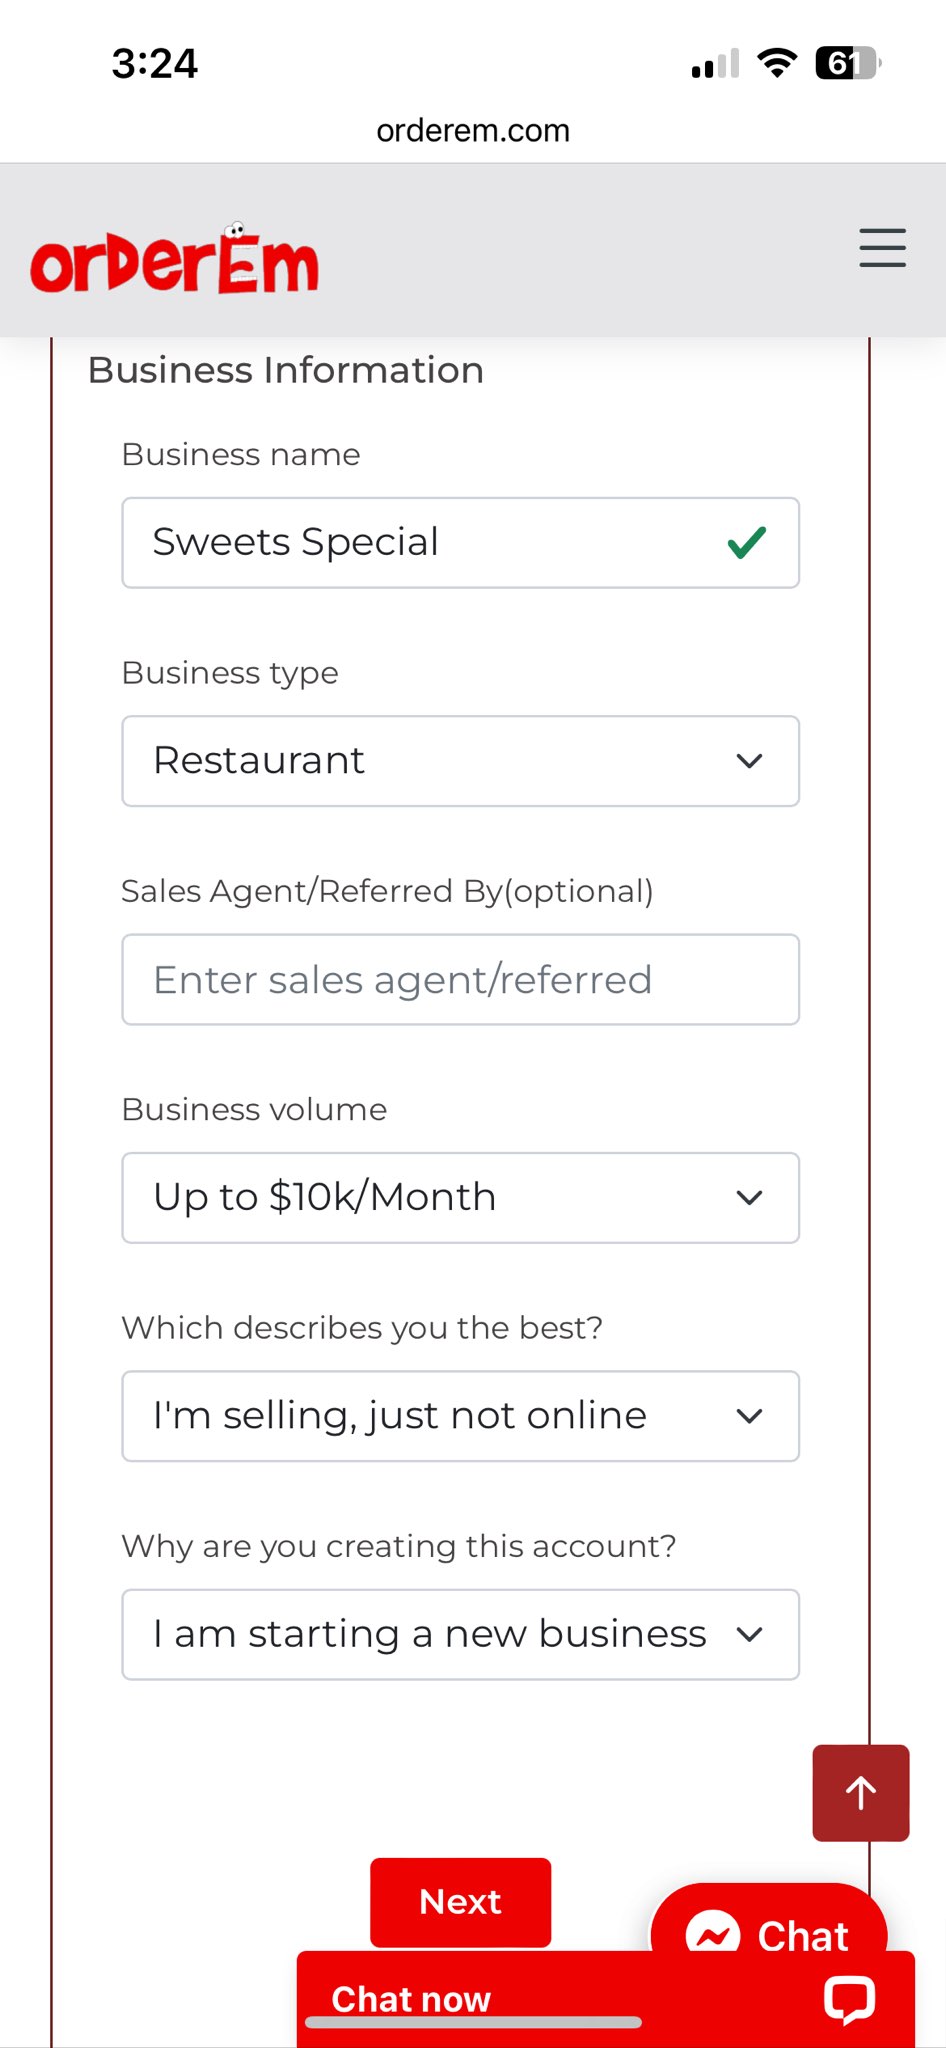
Task: Tap the live chat speech bubble icon
Action: point(849,1999)
